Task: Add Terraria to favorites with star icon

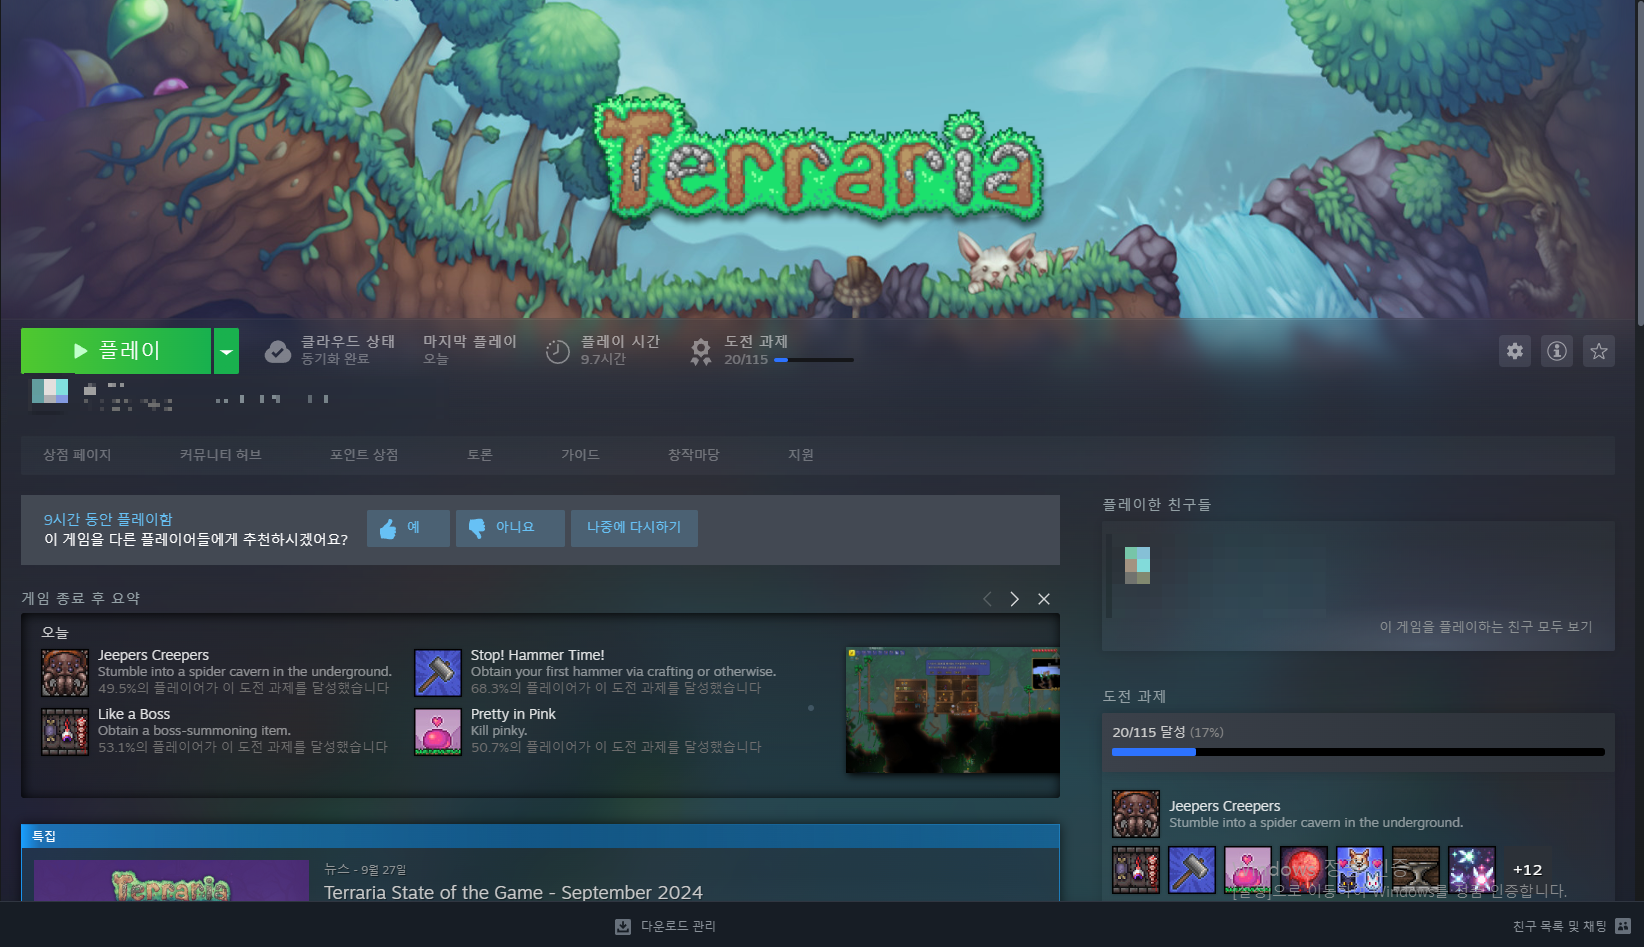Action: [1599, 351]
